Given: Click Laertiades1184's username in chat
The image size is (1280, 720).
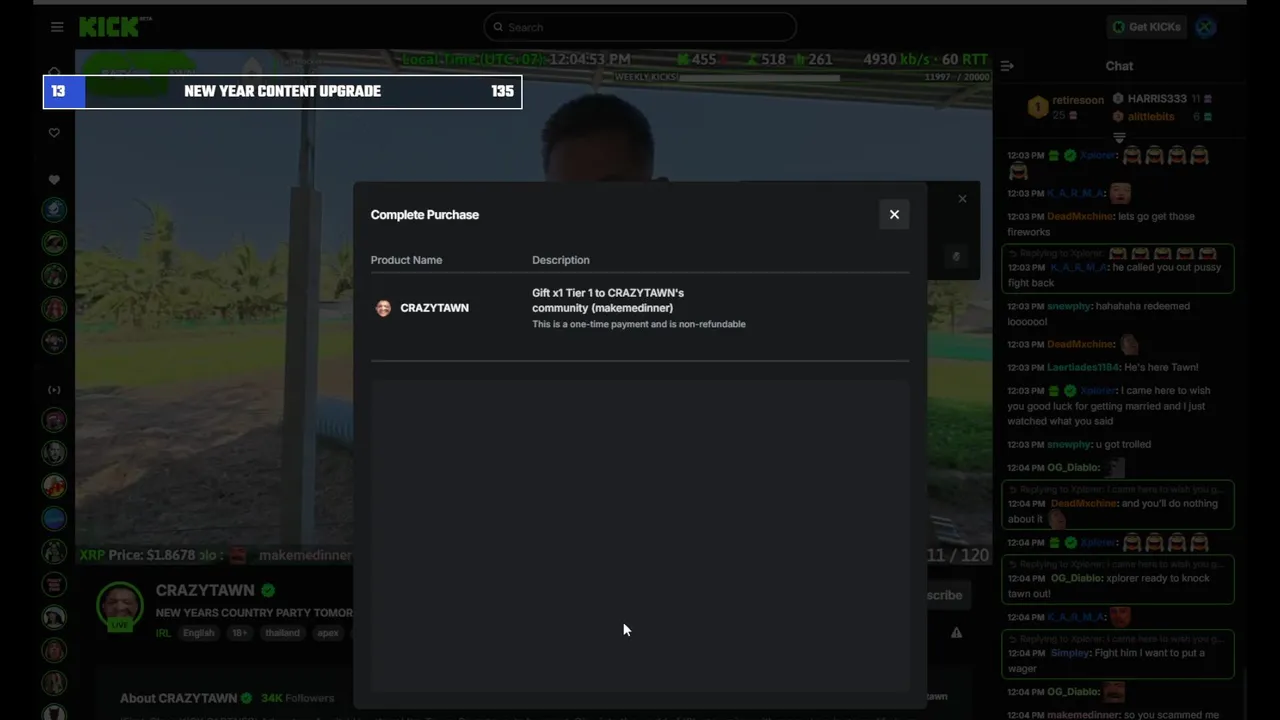Looking at the screenshot, I should click(1082, 367).
